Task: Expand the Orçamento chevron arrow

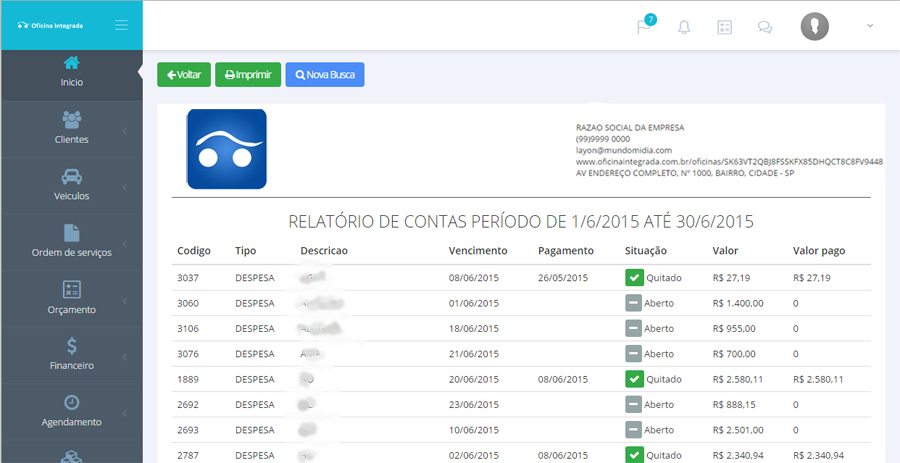Action: [x=125, y=300]
